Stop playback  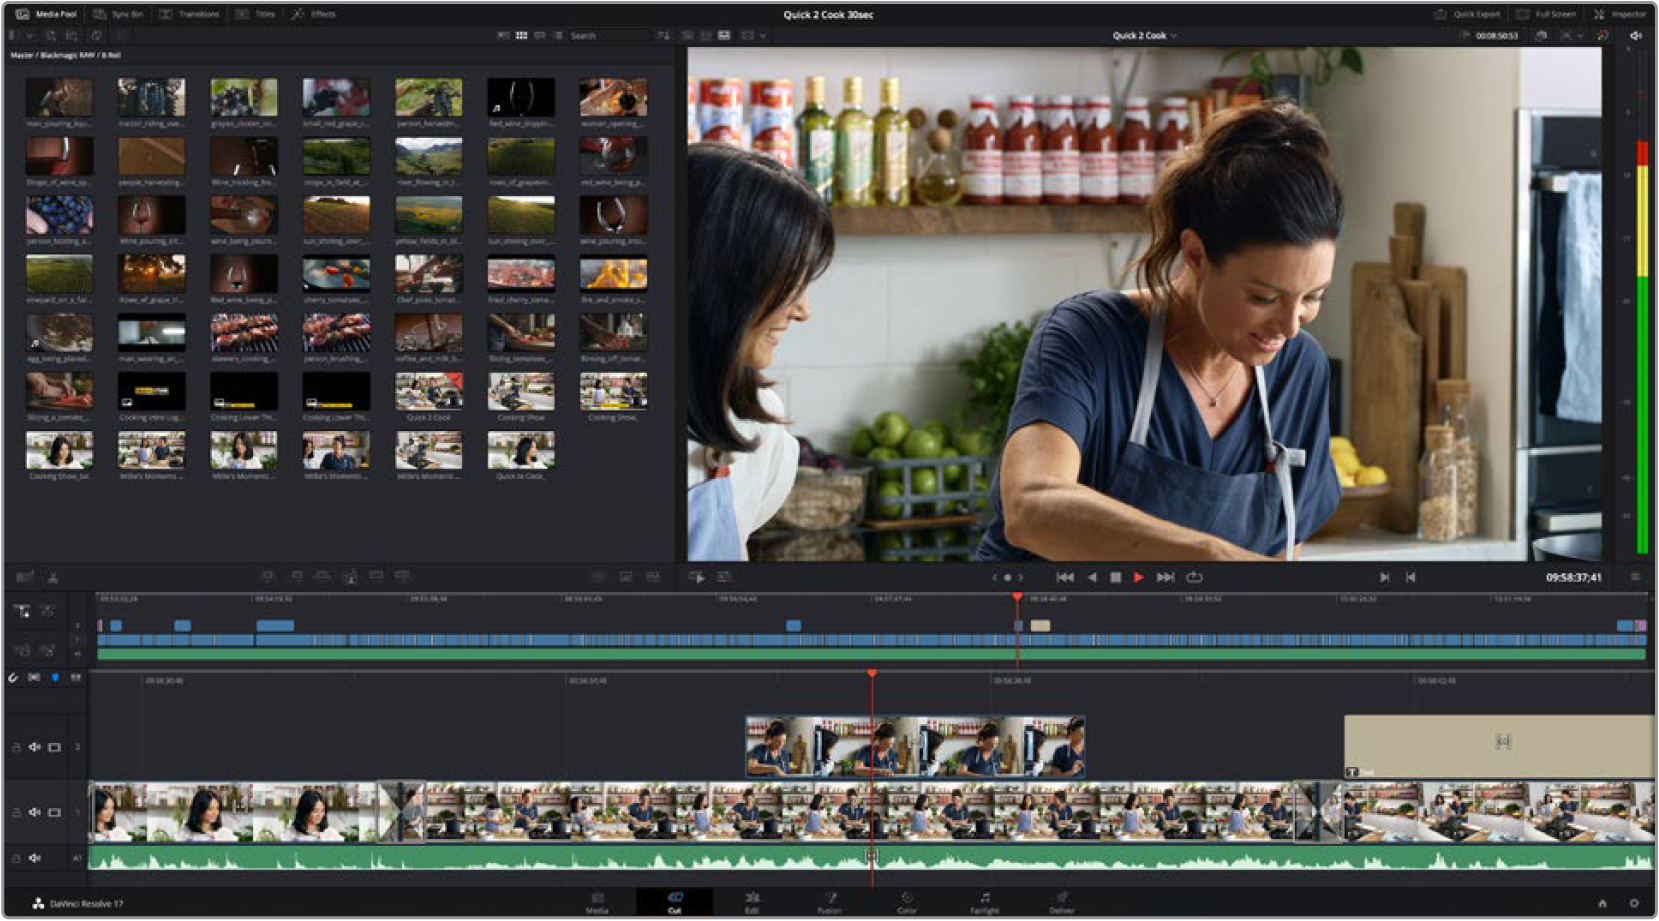coord(1116,577)
